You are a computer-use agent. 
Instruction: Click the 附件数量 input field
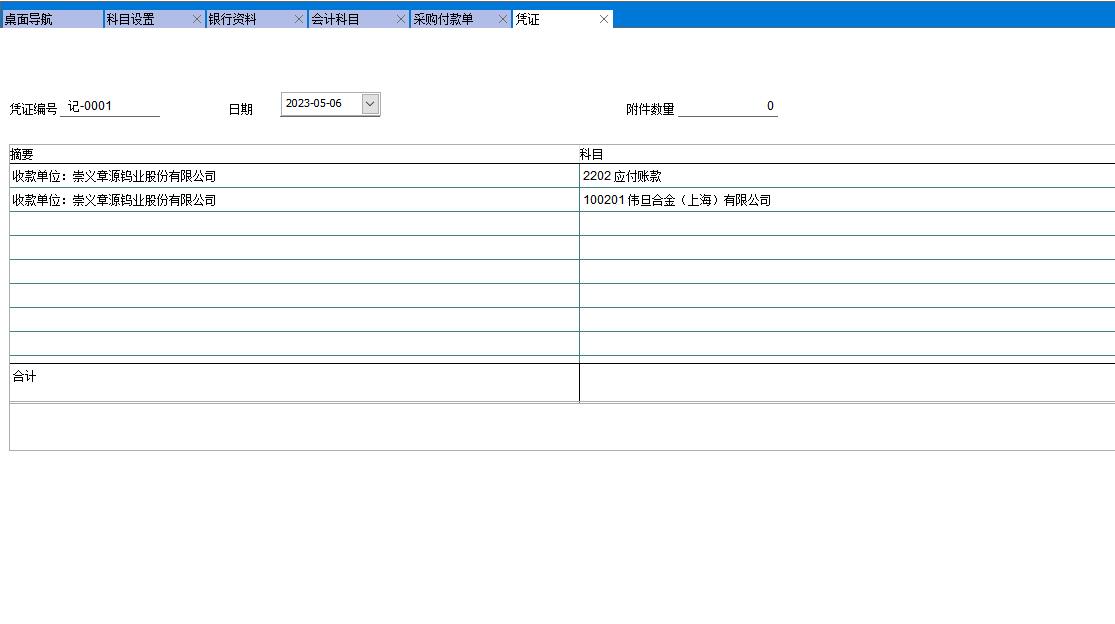pyautogui.click(x=727, y=107)
